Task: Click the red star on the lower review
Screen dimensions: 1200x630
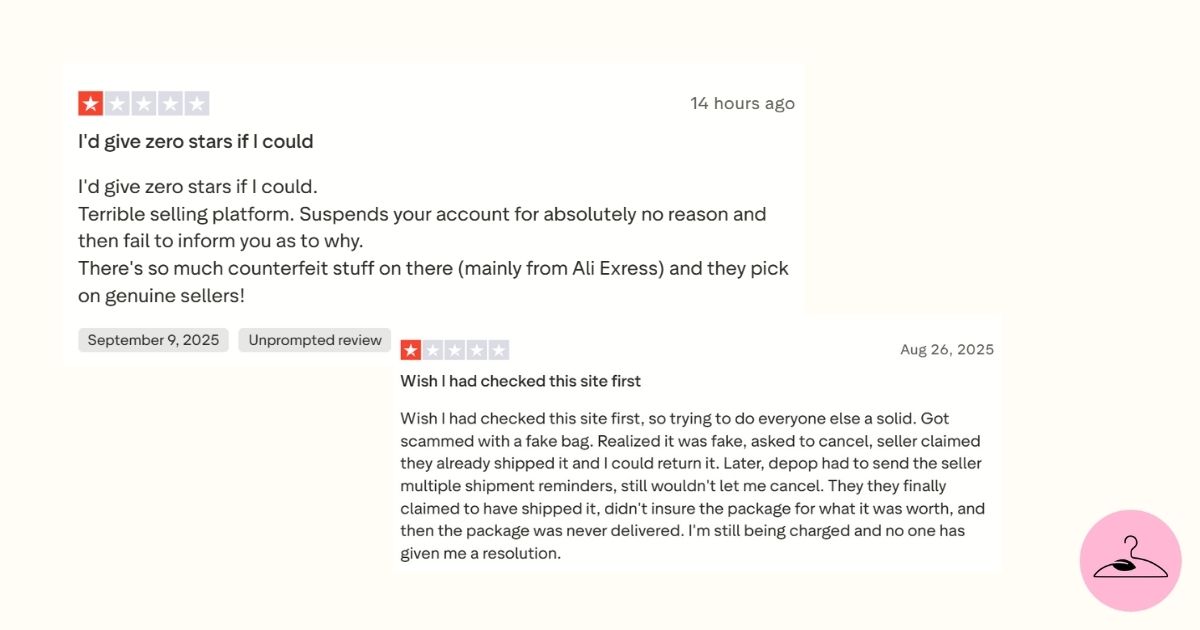Action: pyautogui.click(x=411, y=350)
